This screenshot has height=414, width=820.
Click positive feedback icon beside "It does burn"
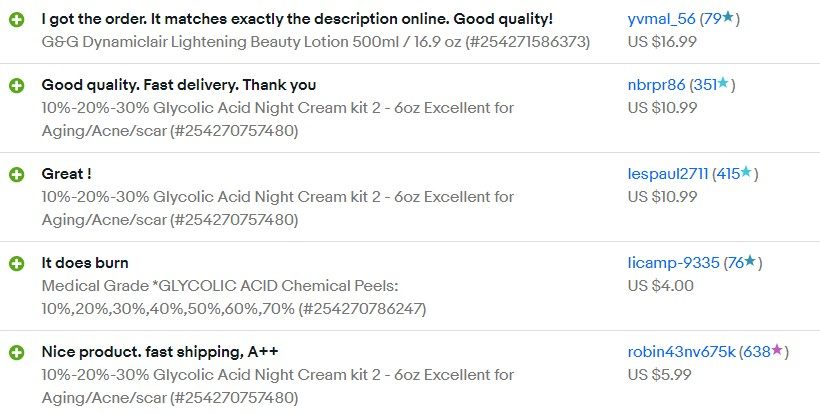pyautogui.click(x=17, y=264)
